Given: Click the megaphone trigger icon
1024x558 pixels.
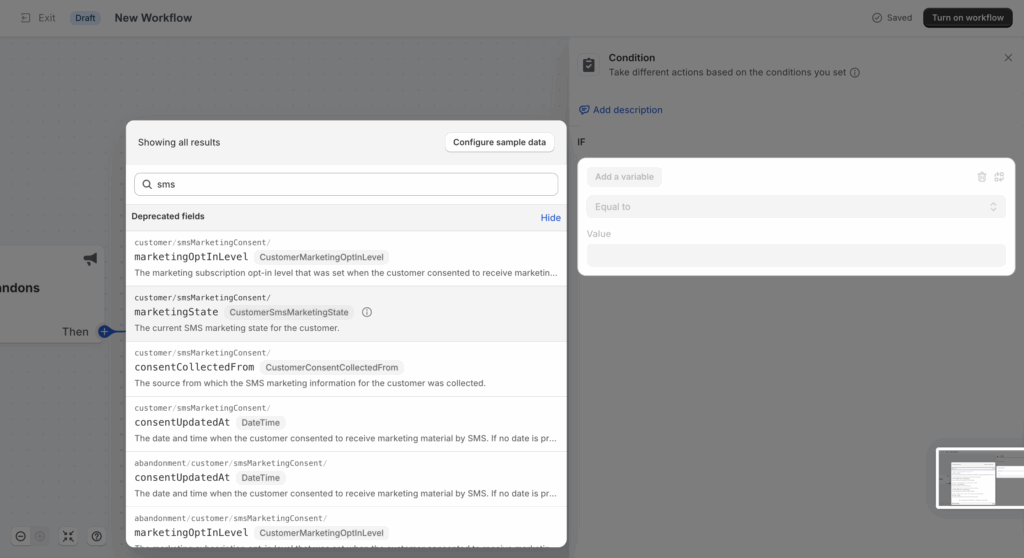Looking at the screenshot, I should 90,259.
